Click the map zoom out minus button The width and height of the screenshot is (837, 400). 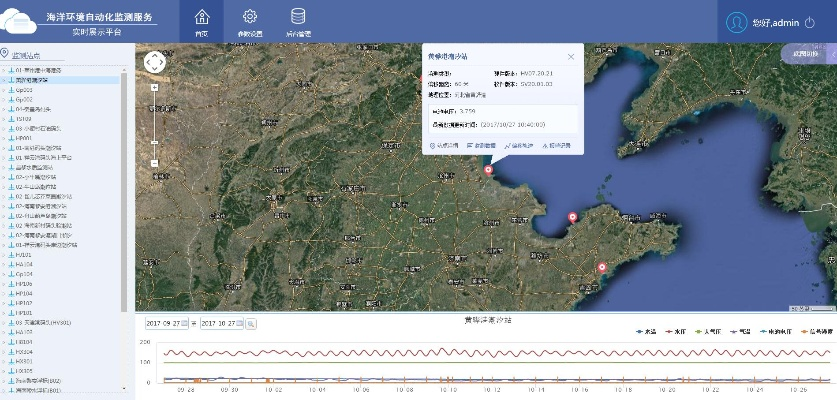point(154,162)
